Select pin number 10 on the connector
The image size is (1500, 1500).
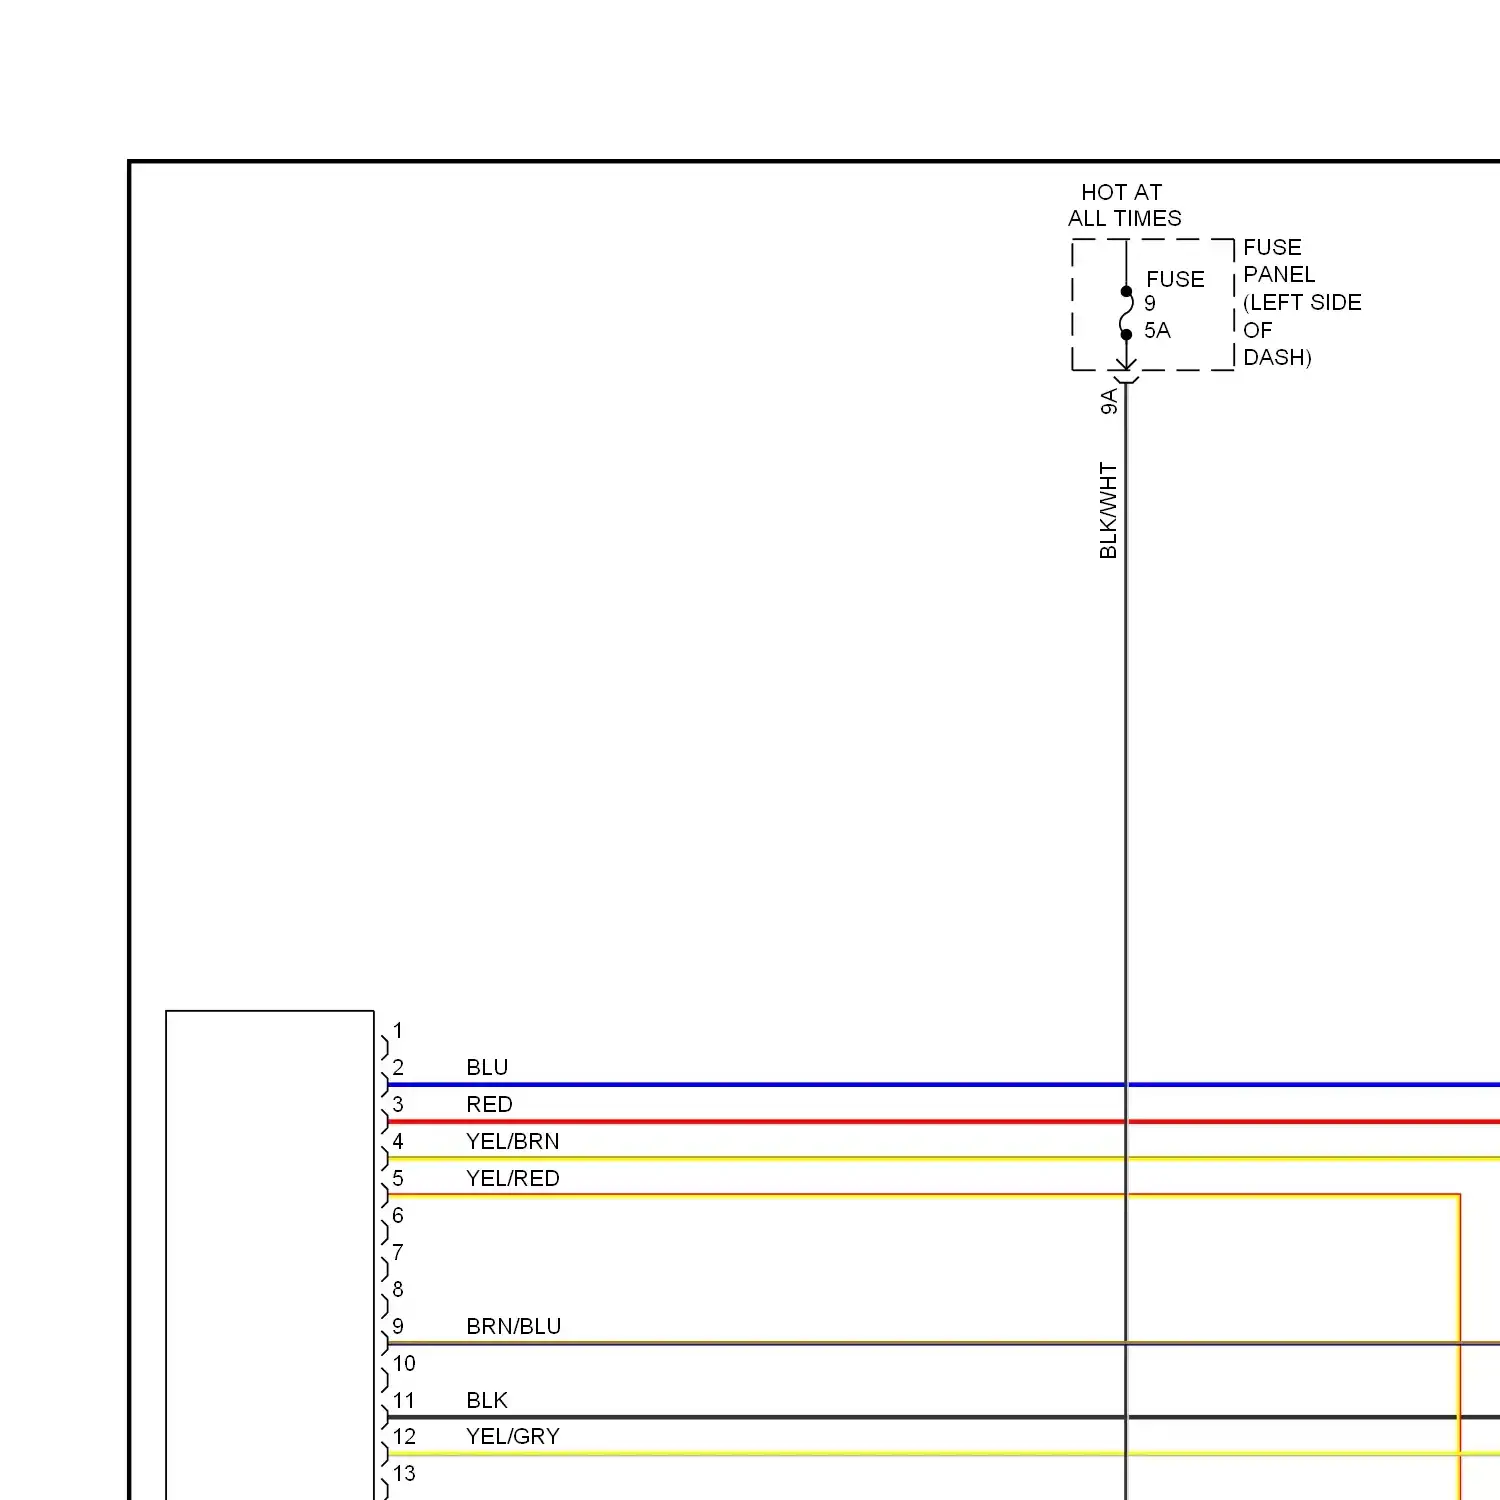tap(404, 1363)
